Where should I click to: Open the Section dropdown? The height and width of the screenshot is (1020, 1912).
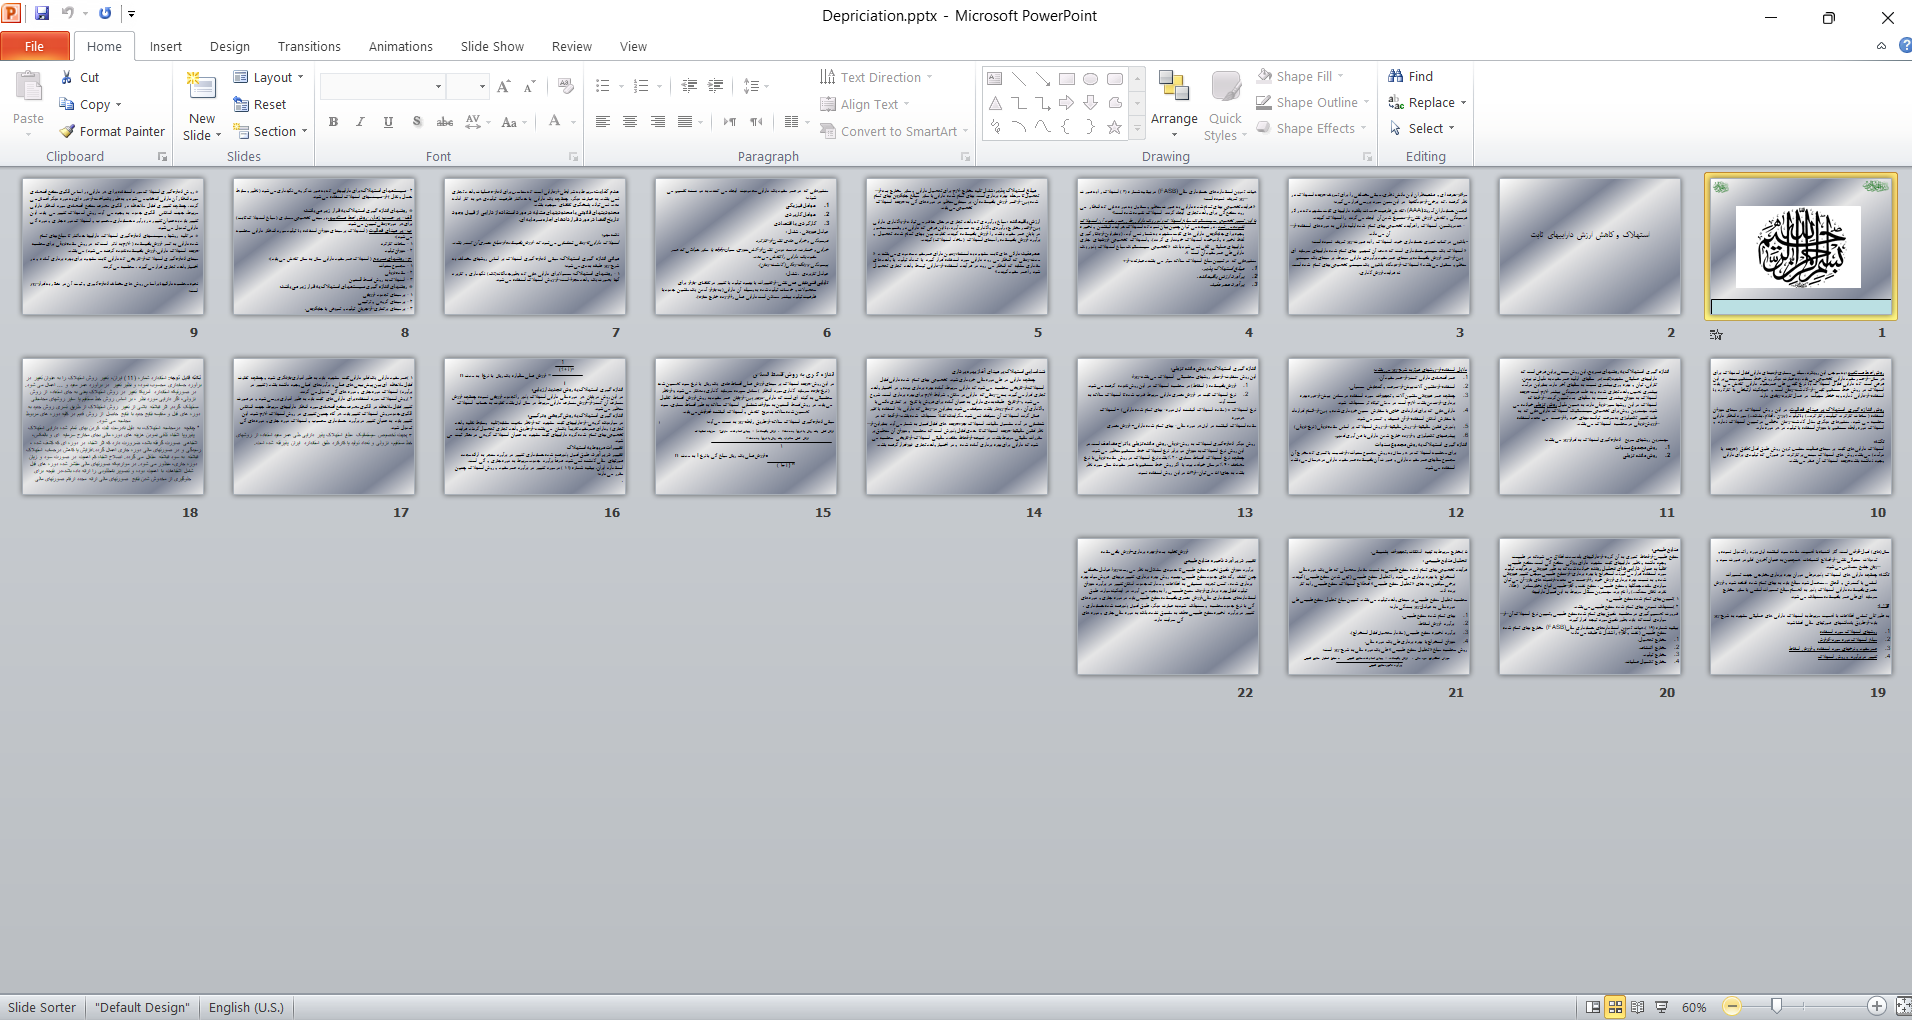point(270,131)
